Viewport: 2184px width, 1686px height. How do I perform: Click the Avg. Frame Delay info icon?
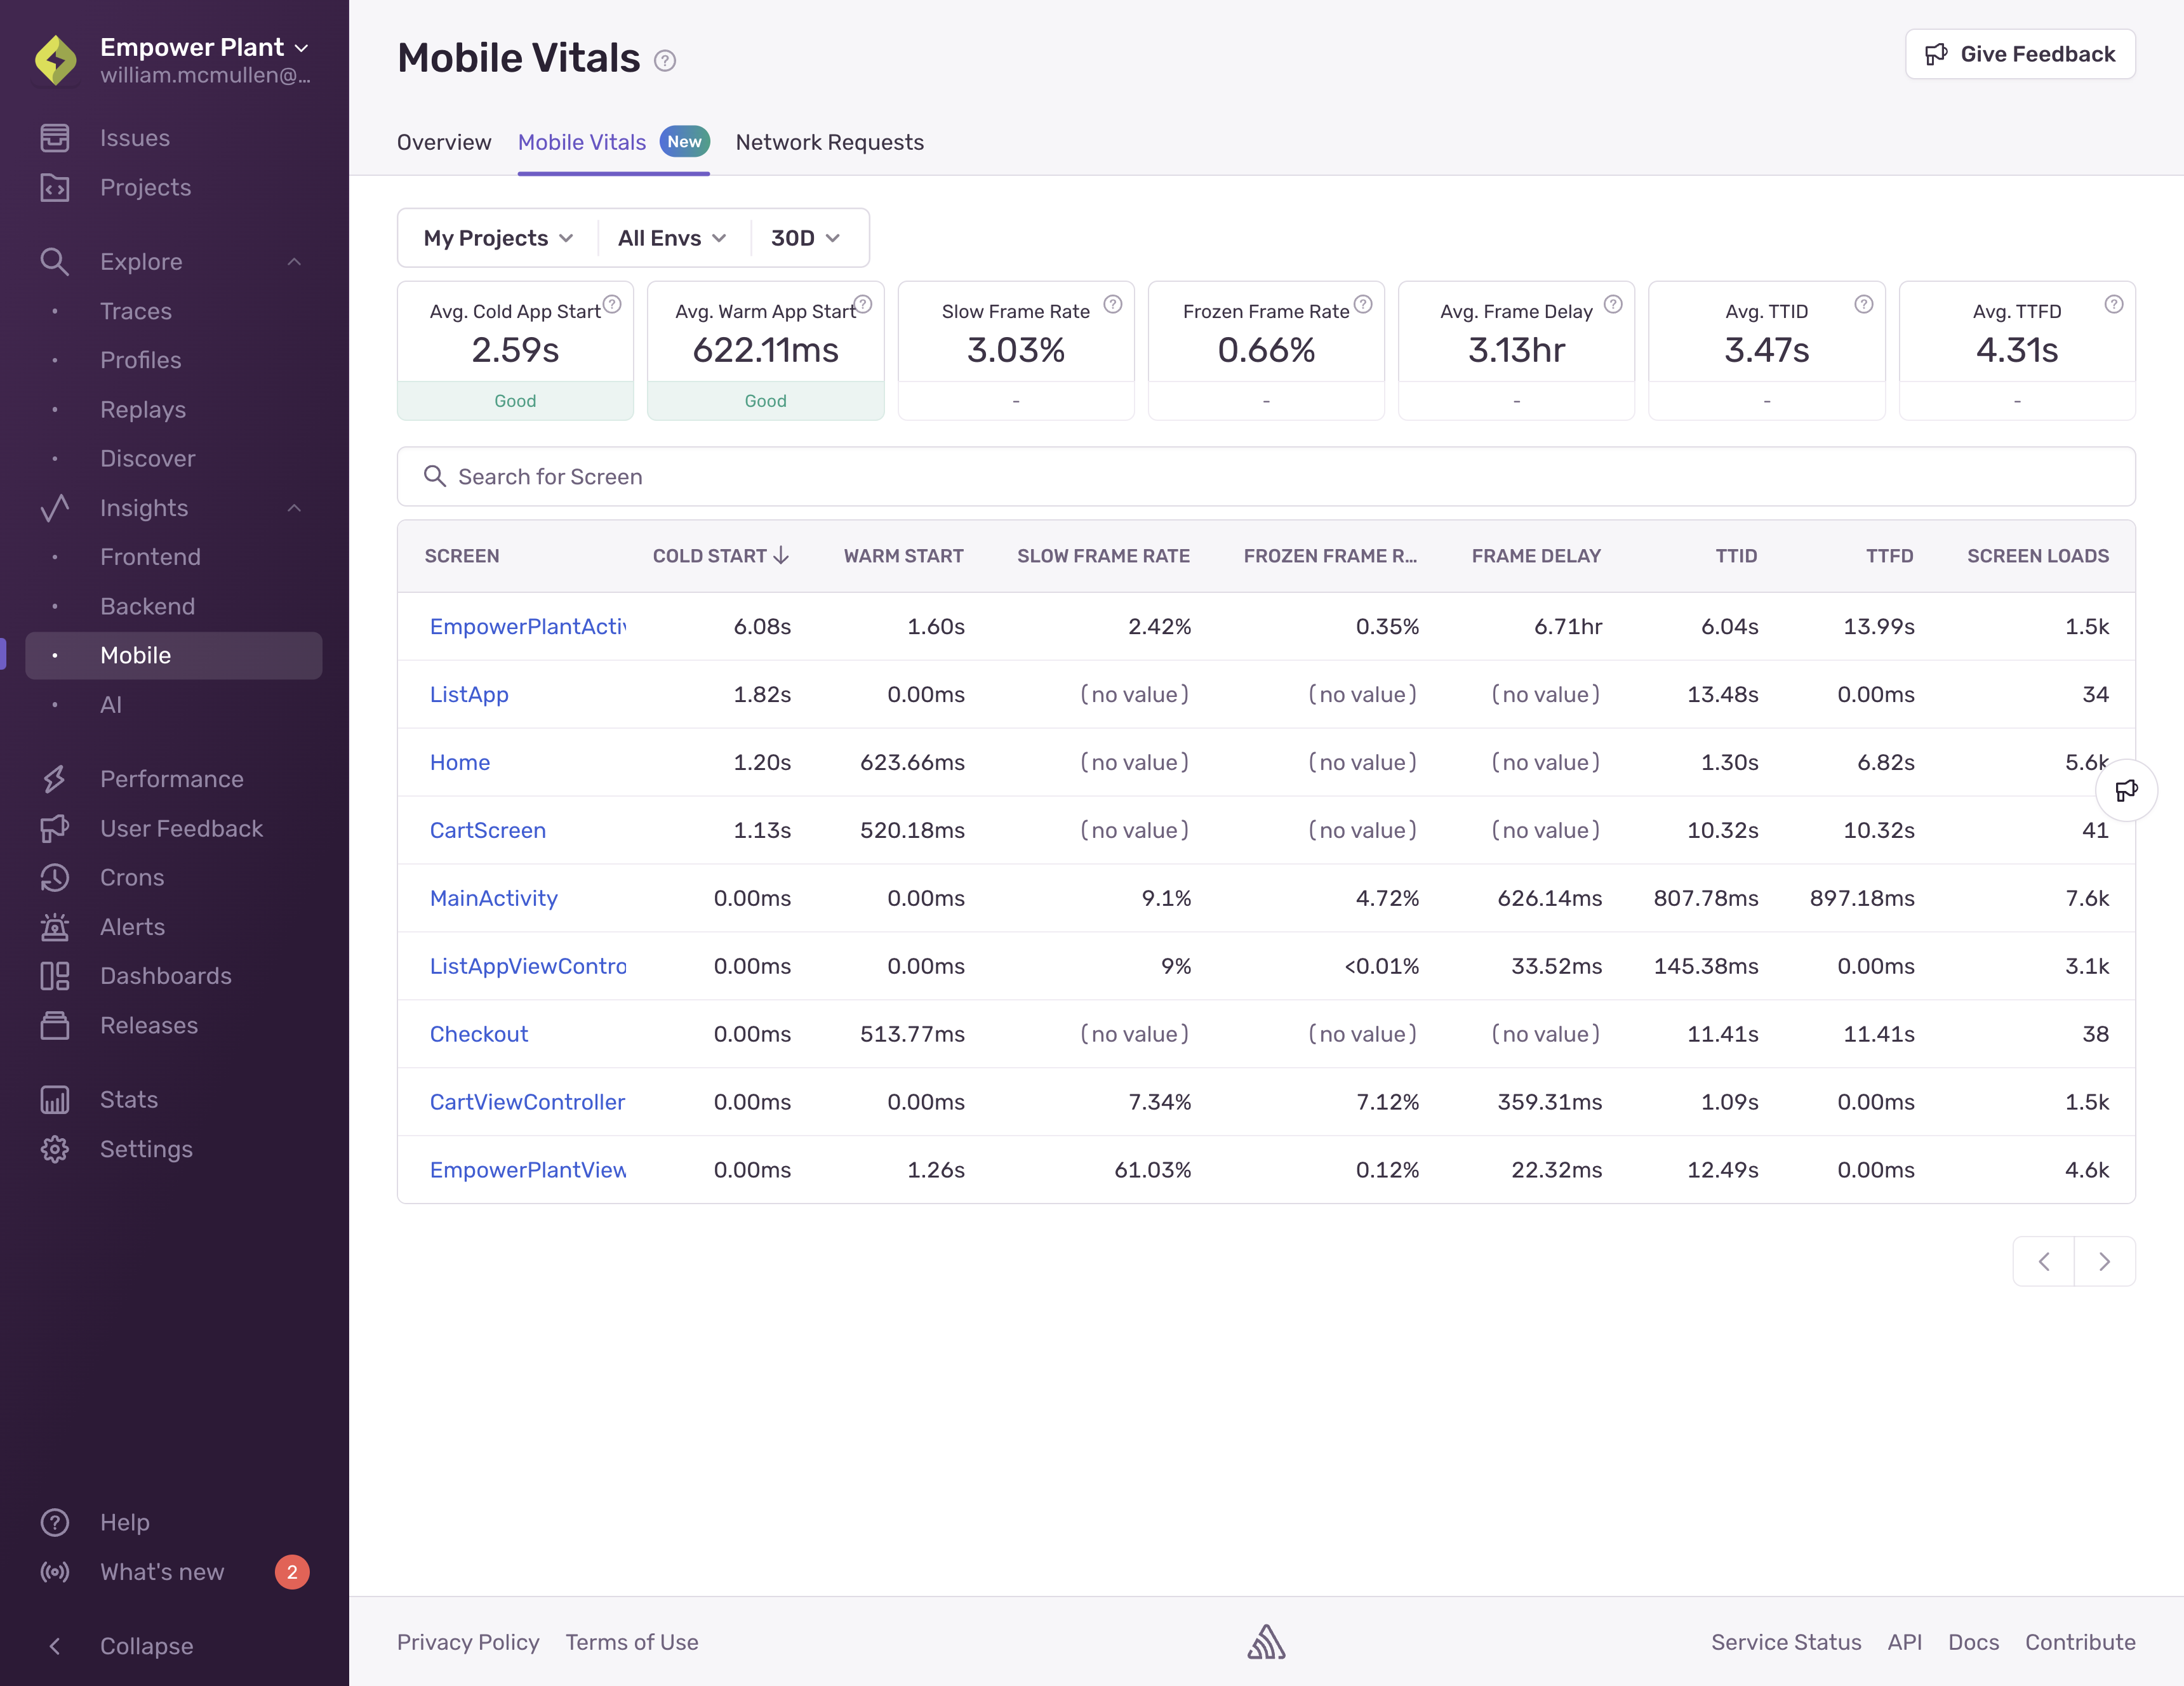click(x=1613, y=304)
